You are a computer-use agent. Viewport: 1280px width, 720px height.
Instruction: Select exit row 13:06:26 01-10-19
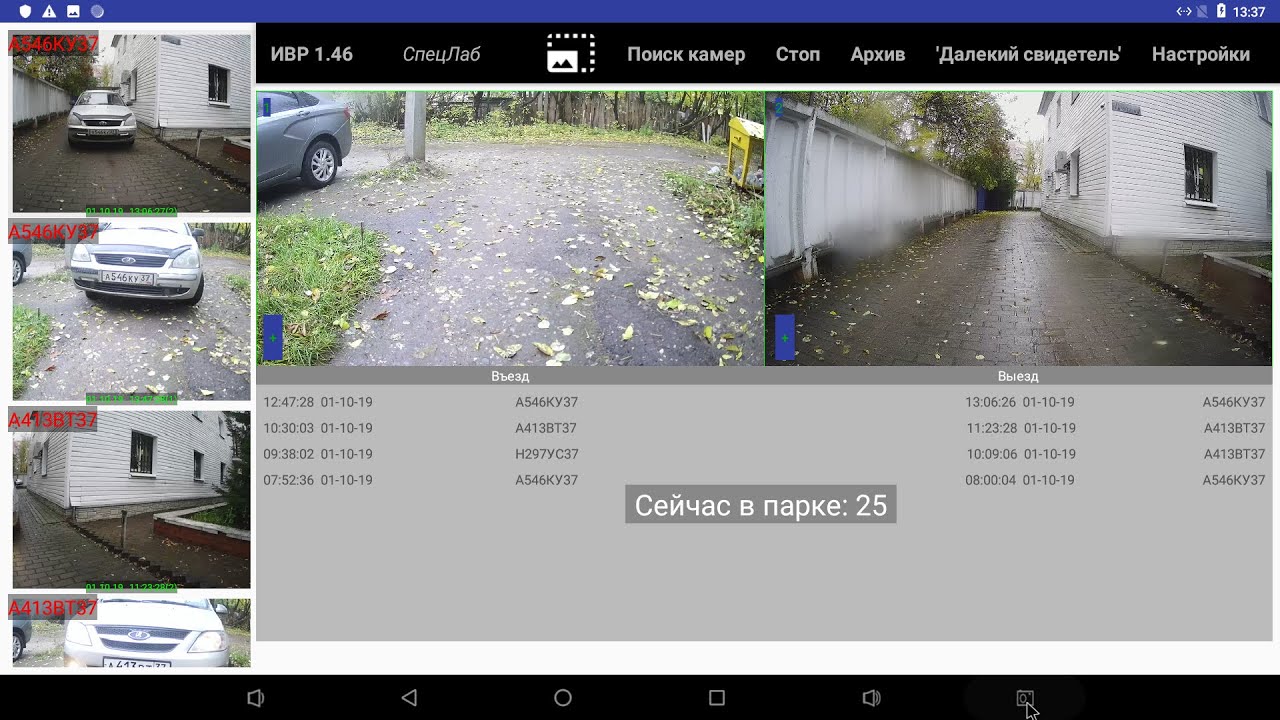pyautogui.click(x=1115, y=402)
